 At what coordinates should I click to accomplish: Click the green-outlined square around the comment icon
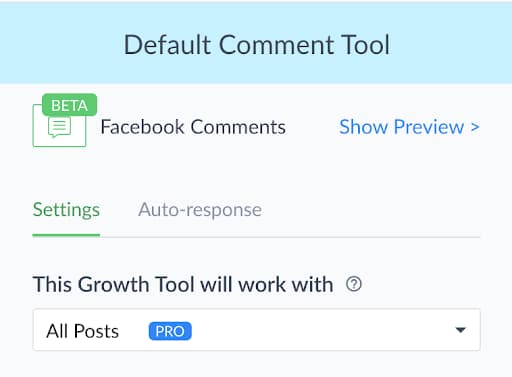click(x=59, y=126)
